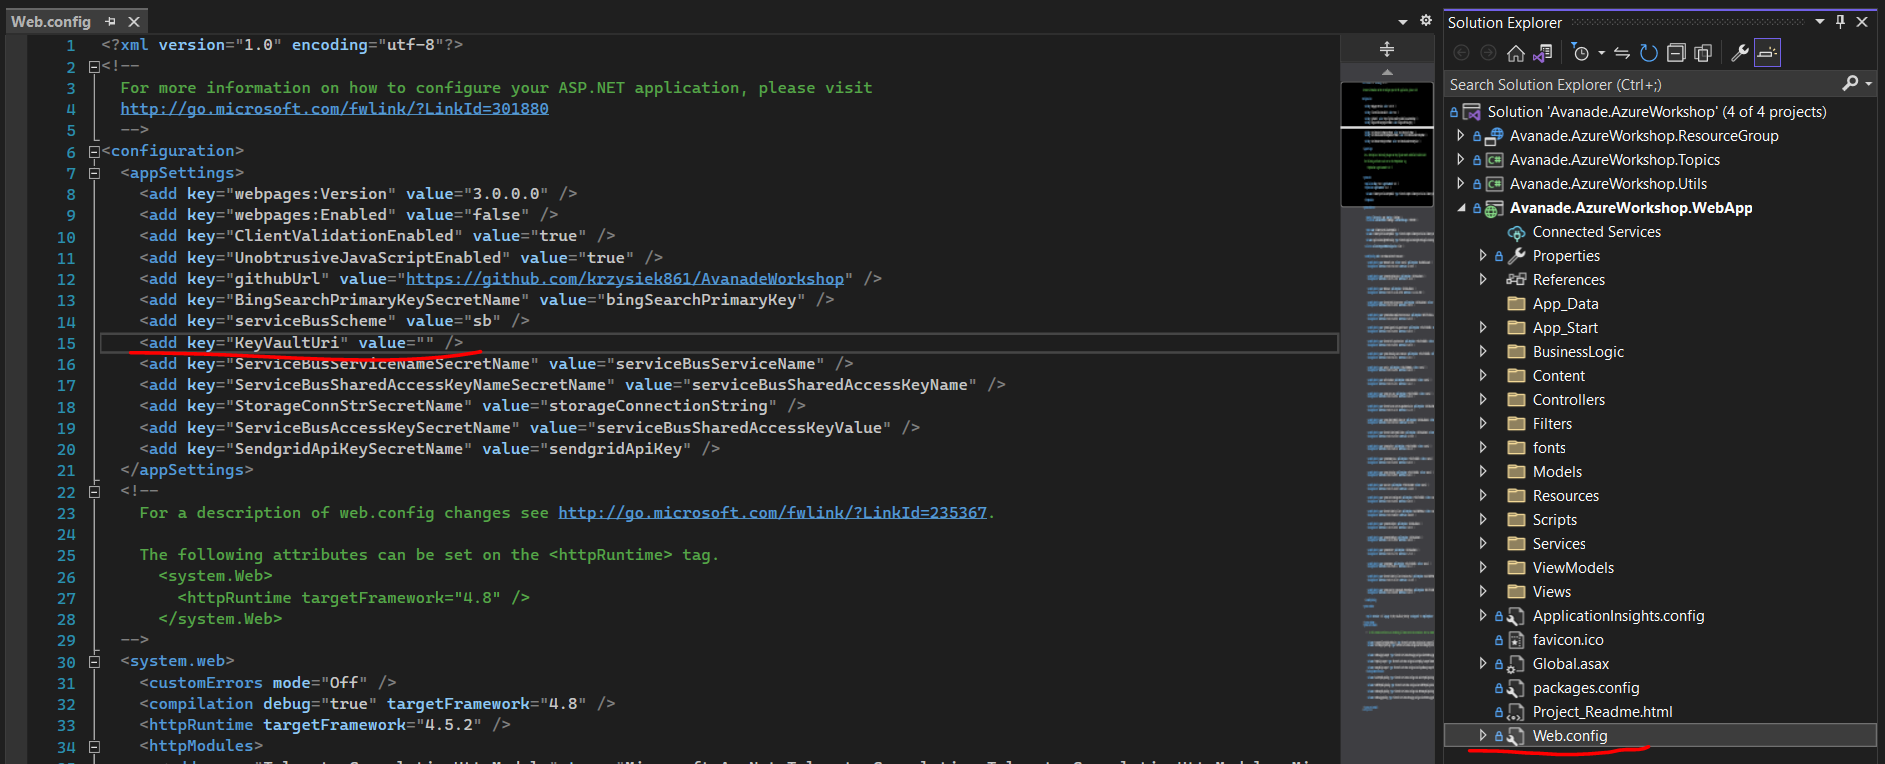The height and width of the screenshot is (764, 1885).
Task: Select the Scripts folder
Action: click(1554, 520)
